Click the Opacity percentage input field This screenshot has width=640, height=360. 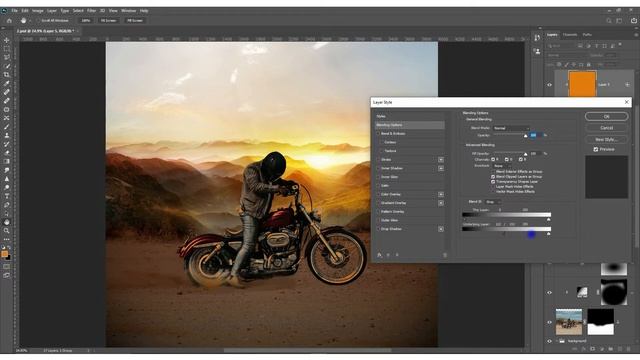point(536,135)
